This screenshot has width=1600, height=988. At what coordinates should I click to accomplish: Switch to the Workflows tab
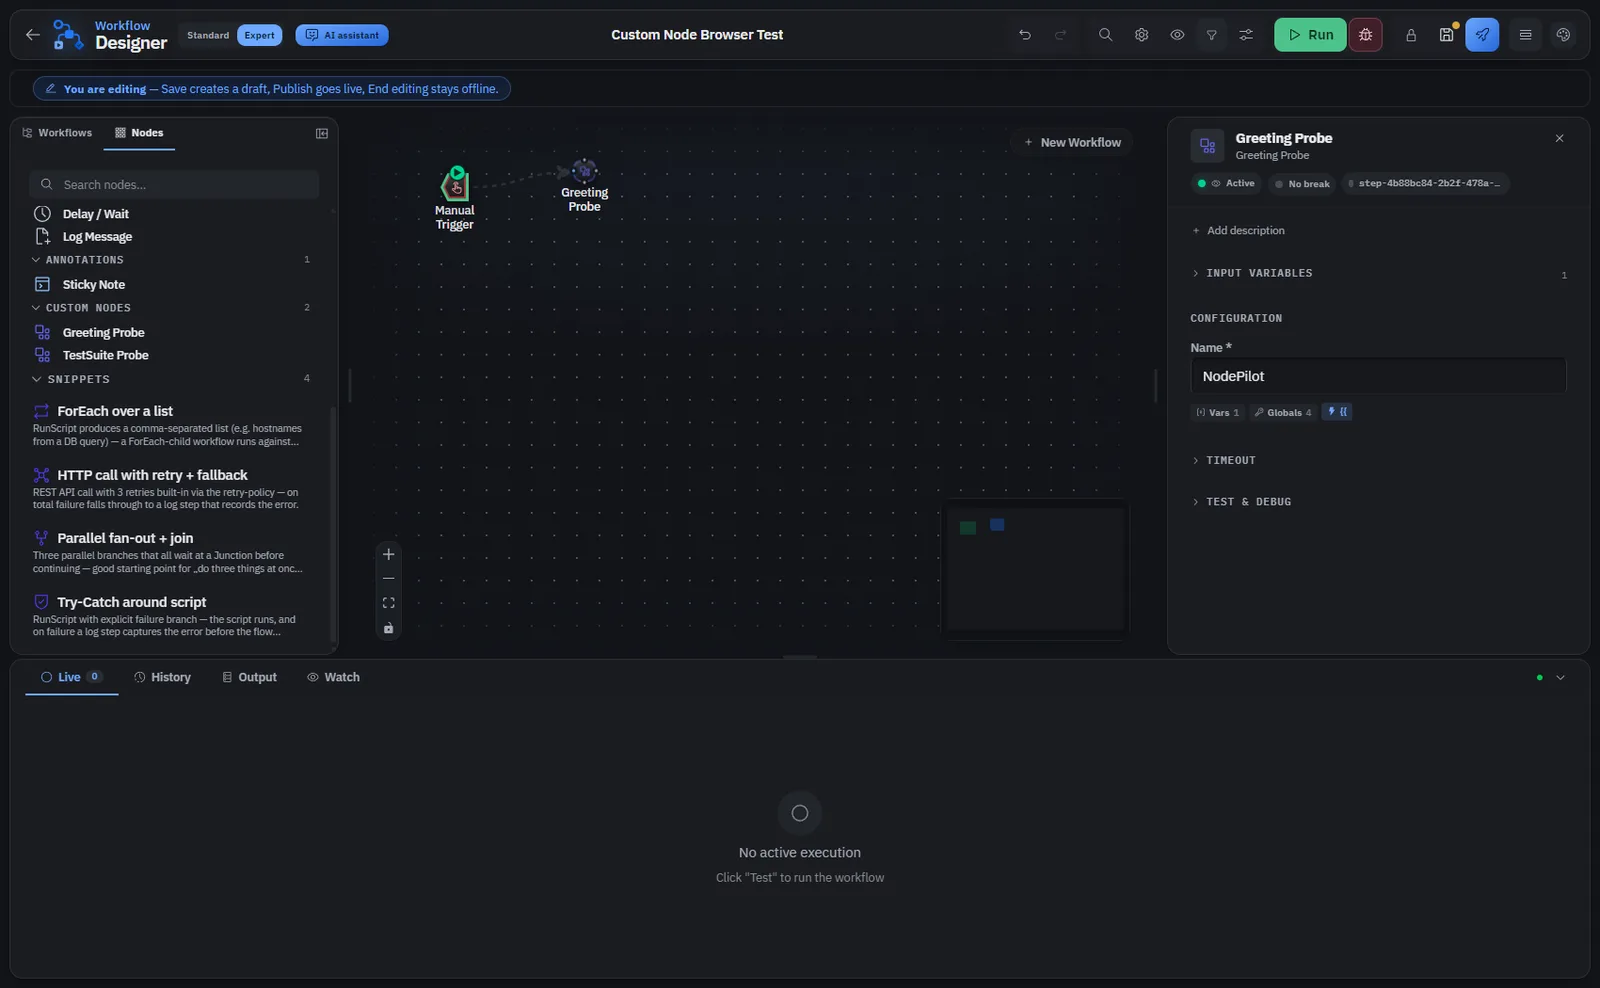[x=57, y=133]
